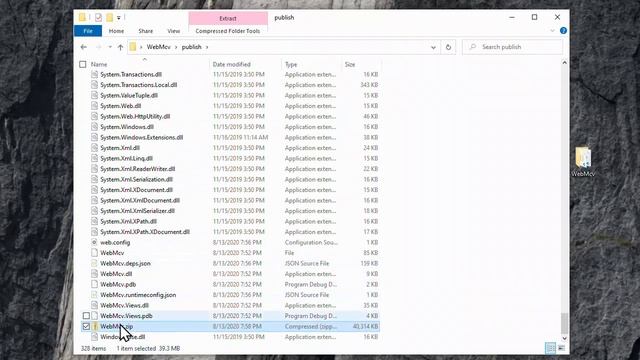Go up one folder level
This screenshot has height=360, width=640.
[120, 47]
